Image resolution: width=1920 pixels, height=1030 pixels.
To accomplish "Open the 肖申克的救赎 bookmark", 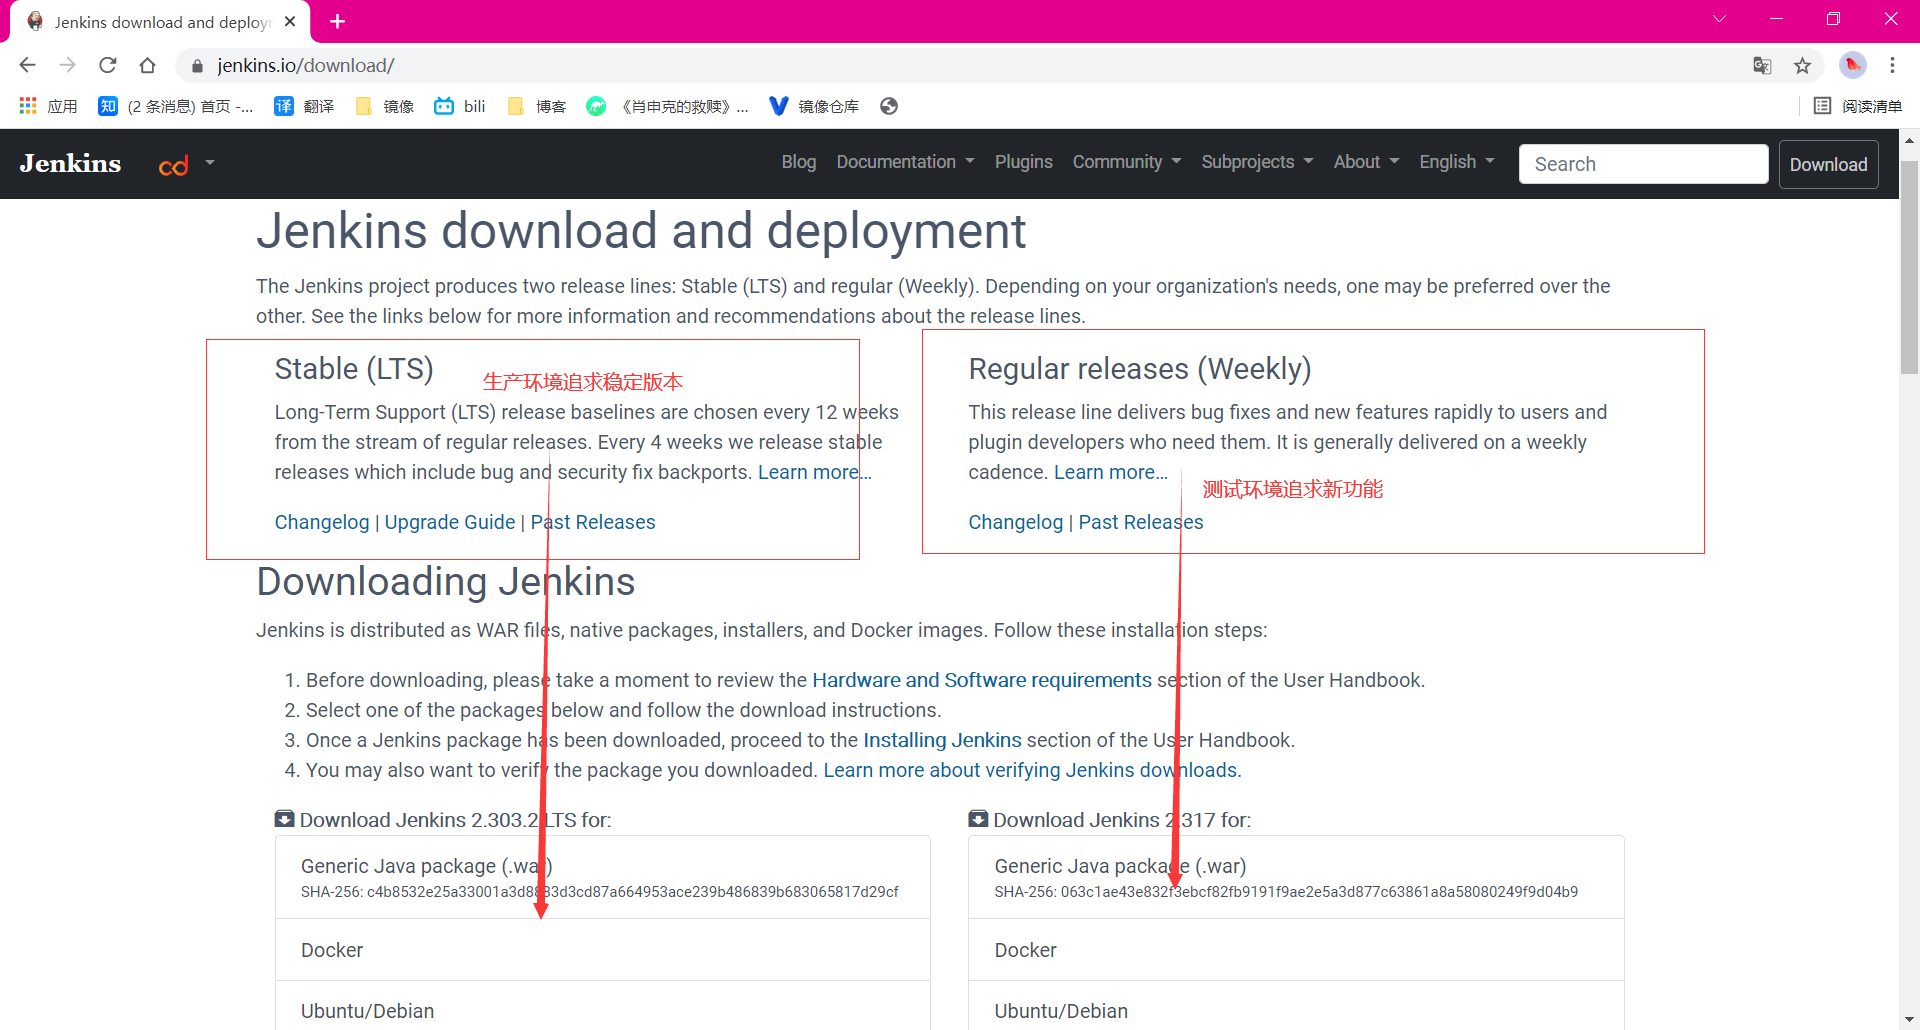I will coord(667,106).
